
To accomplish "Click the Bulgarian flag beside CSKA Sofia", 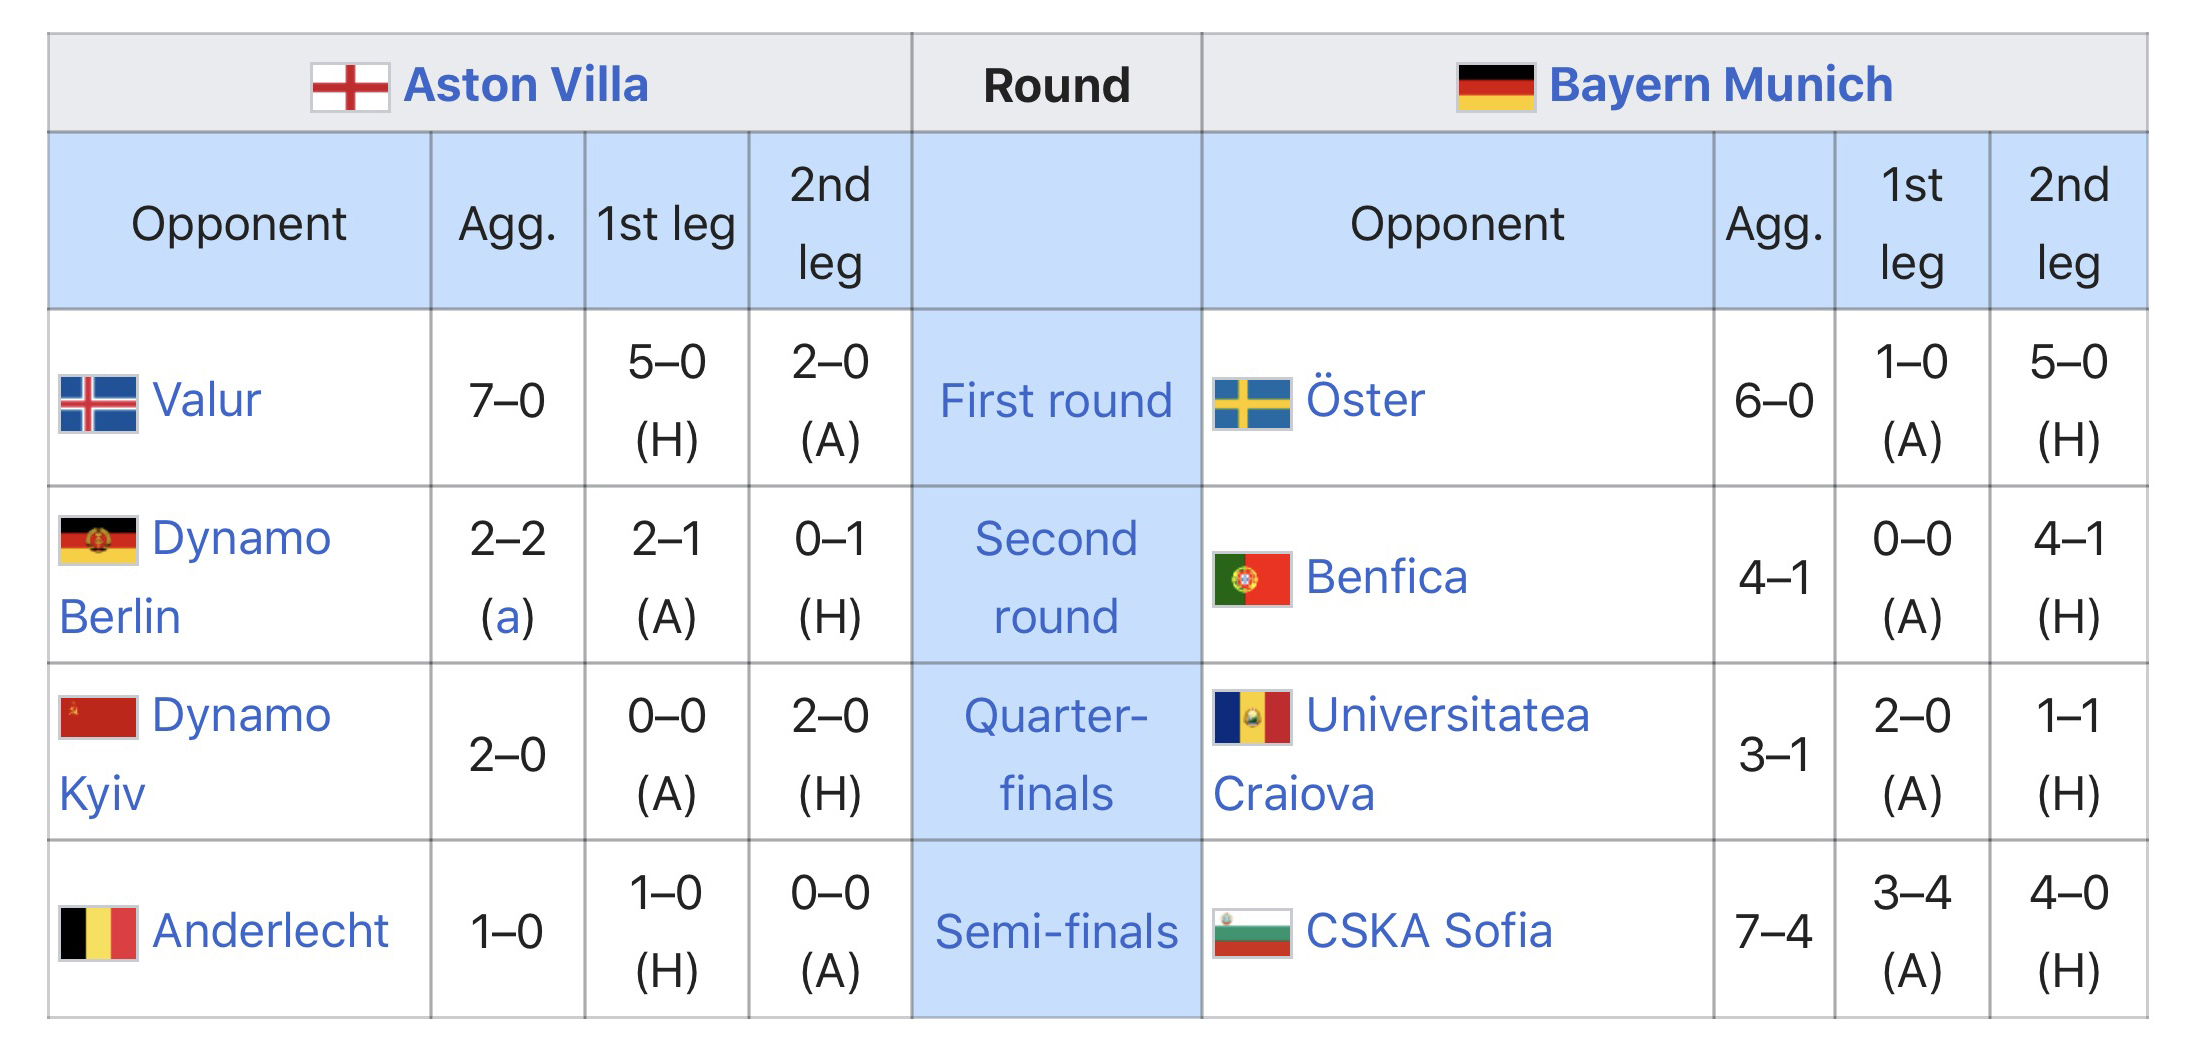I will coord(1252,933).
